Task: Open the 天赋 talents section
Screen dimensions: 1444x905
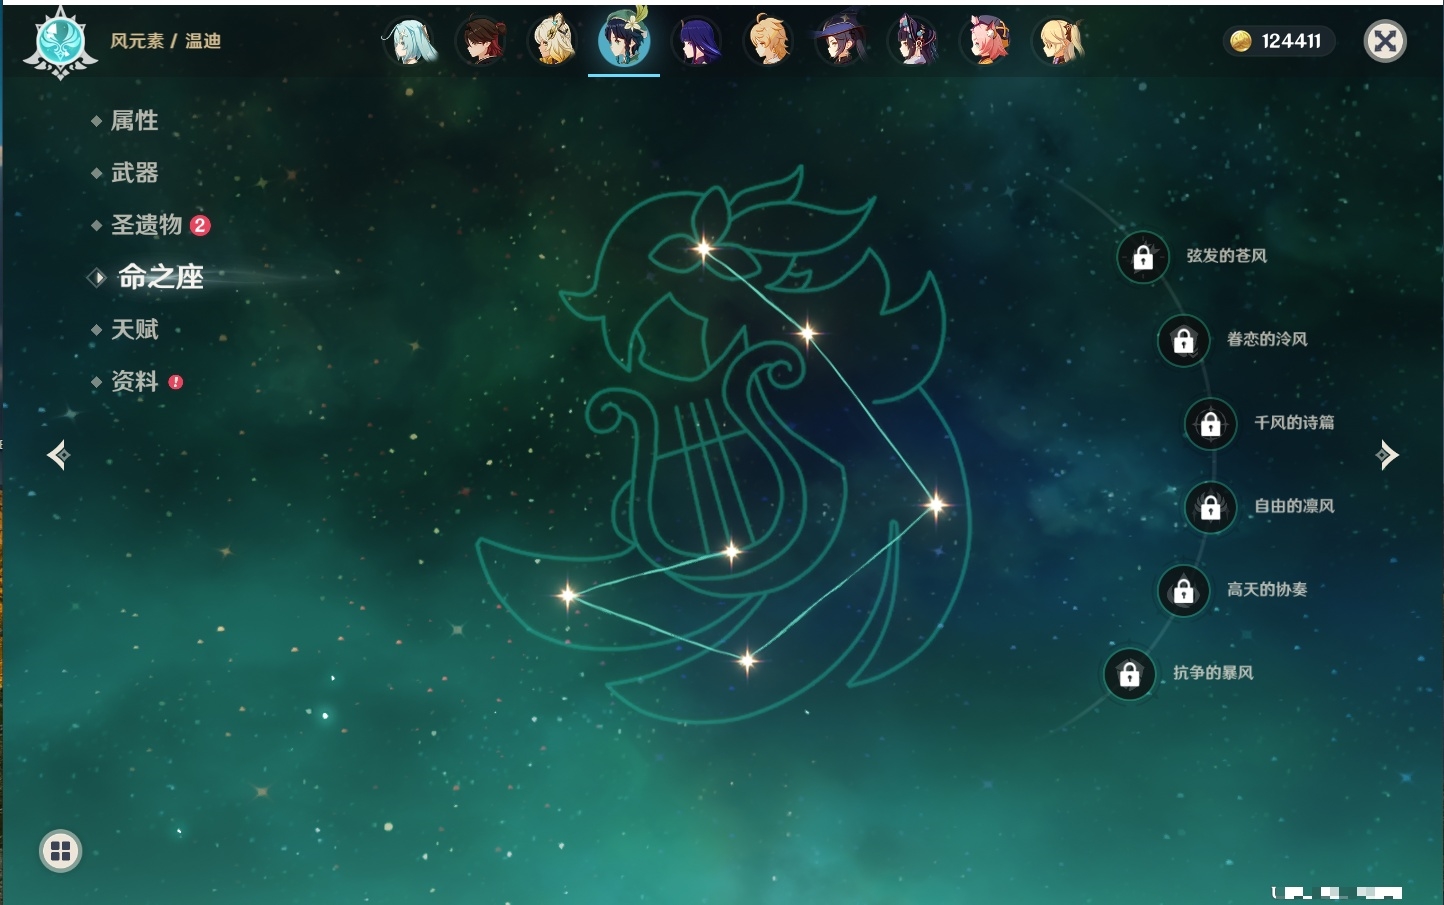Action: tap(134, 329)
